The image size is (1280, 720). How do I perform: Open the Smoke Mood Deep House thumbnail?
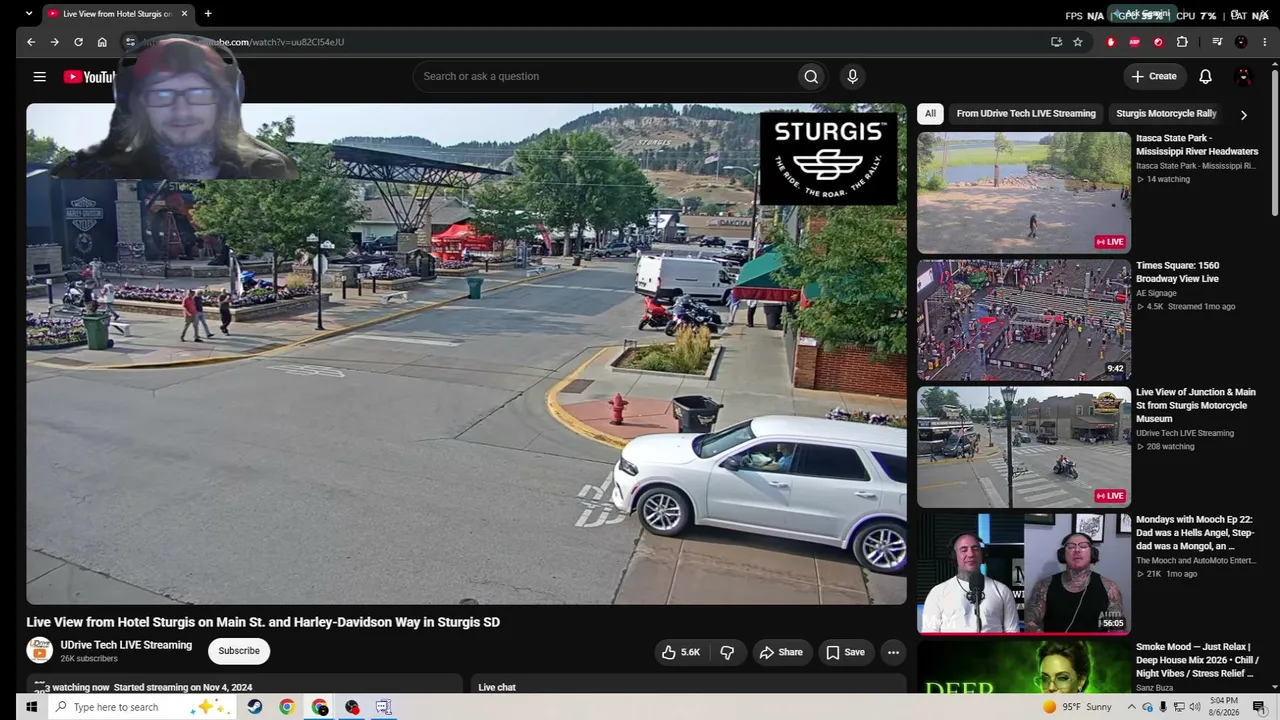(x=1024, y=667)
